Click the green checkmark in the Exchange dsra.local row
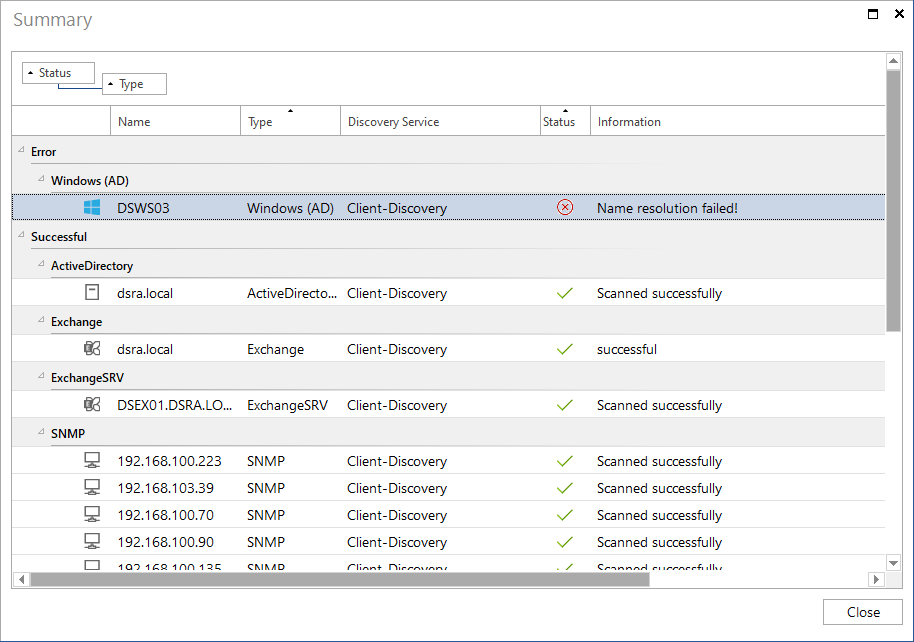914x642 pixels. [x=565, y=349]
